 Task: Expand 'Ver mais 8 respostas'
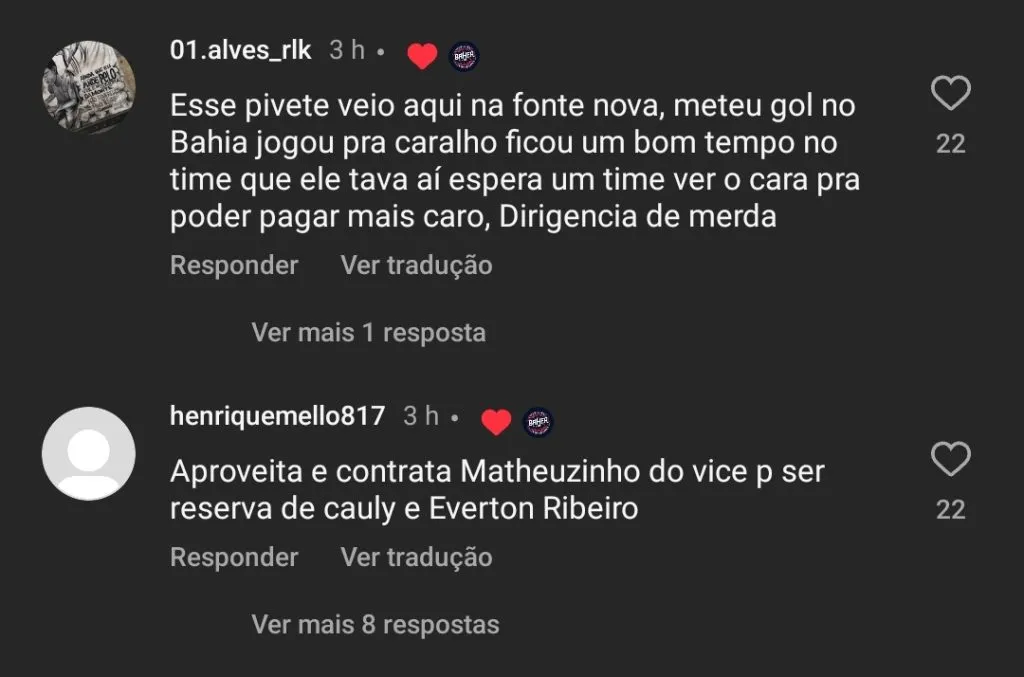coord(375,625)
